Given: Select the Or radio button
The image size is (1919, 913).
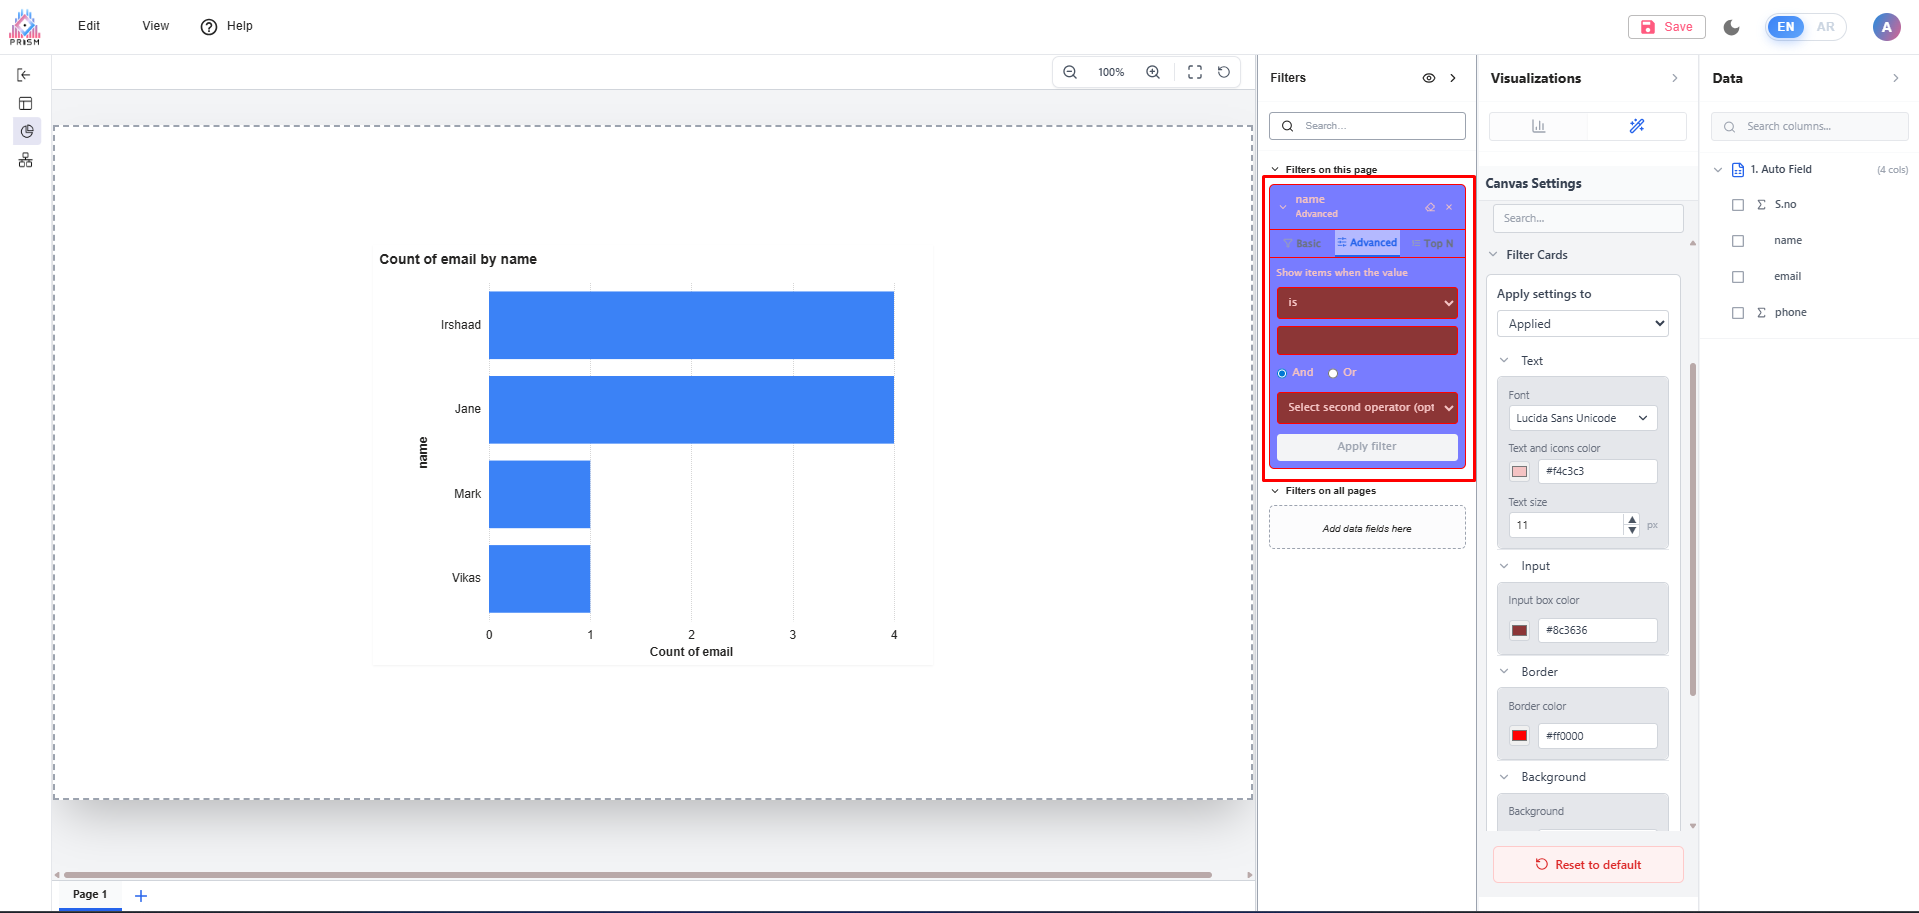Looking at the screenshot, I should pyautogui.click(x=1333, y=373).
